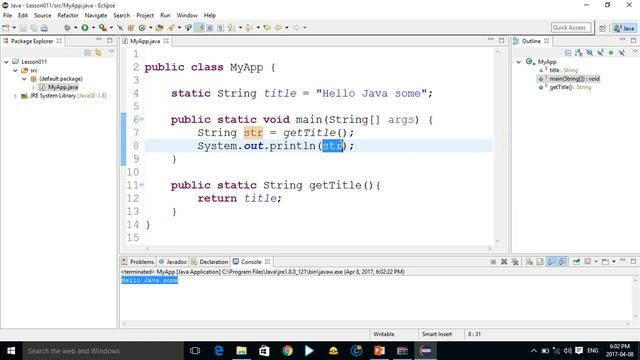This screenshot has width=640, height=360.
Task: Click the Last Edit Location arrow icon
Action: [x=267, y=28]
